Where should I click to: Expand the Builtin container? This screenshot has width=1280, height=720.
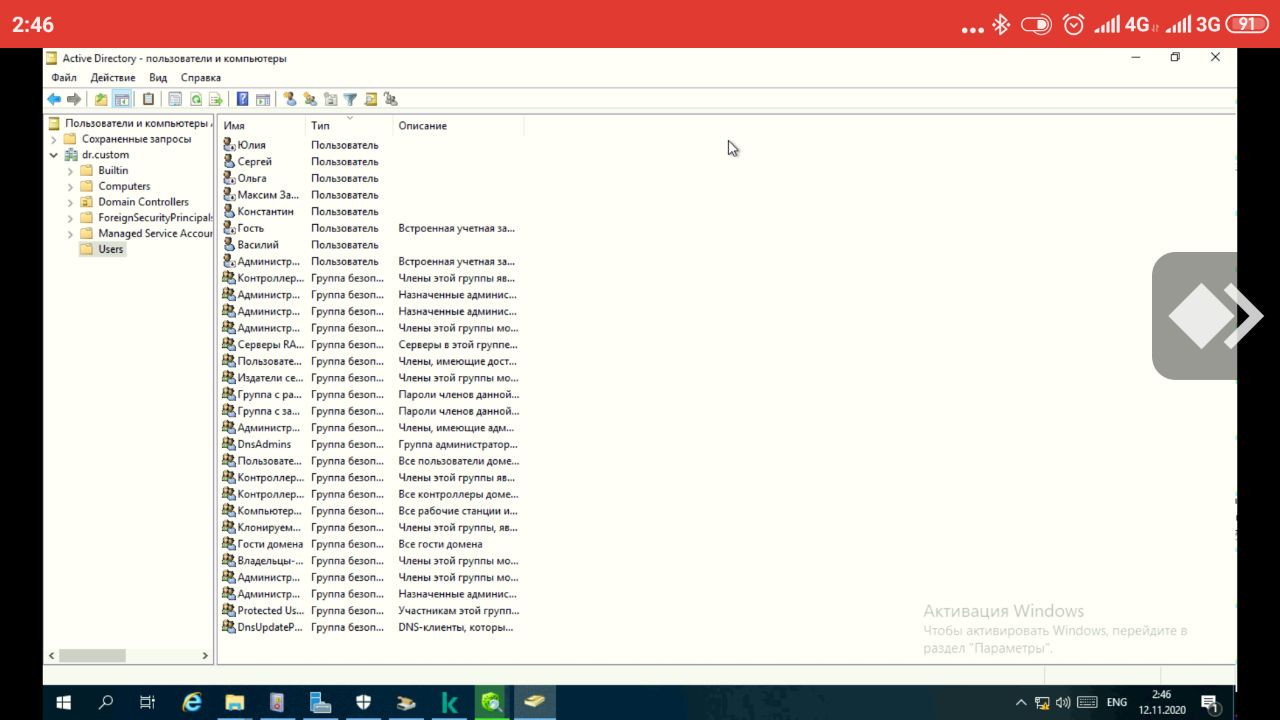(70, 171)
